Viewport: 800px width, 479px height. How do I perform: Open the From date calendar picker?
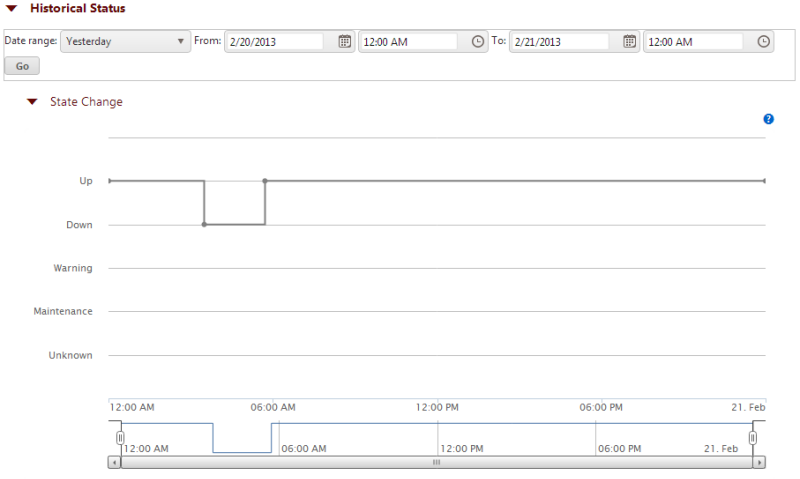tap(345, 41)
